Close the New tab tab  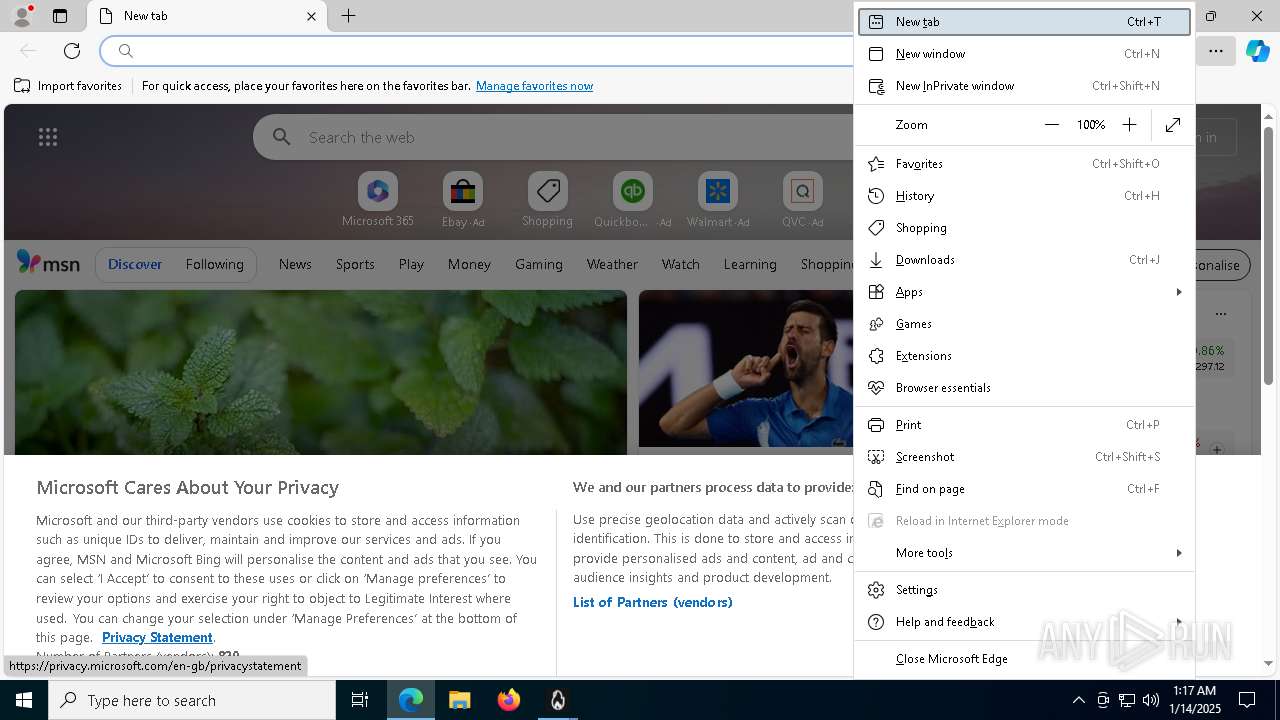pos(311,16)
